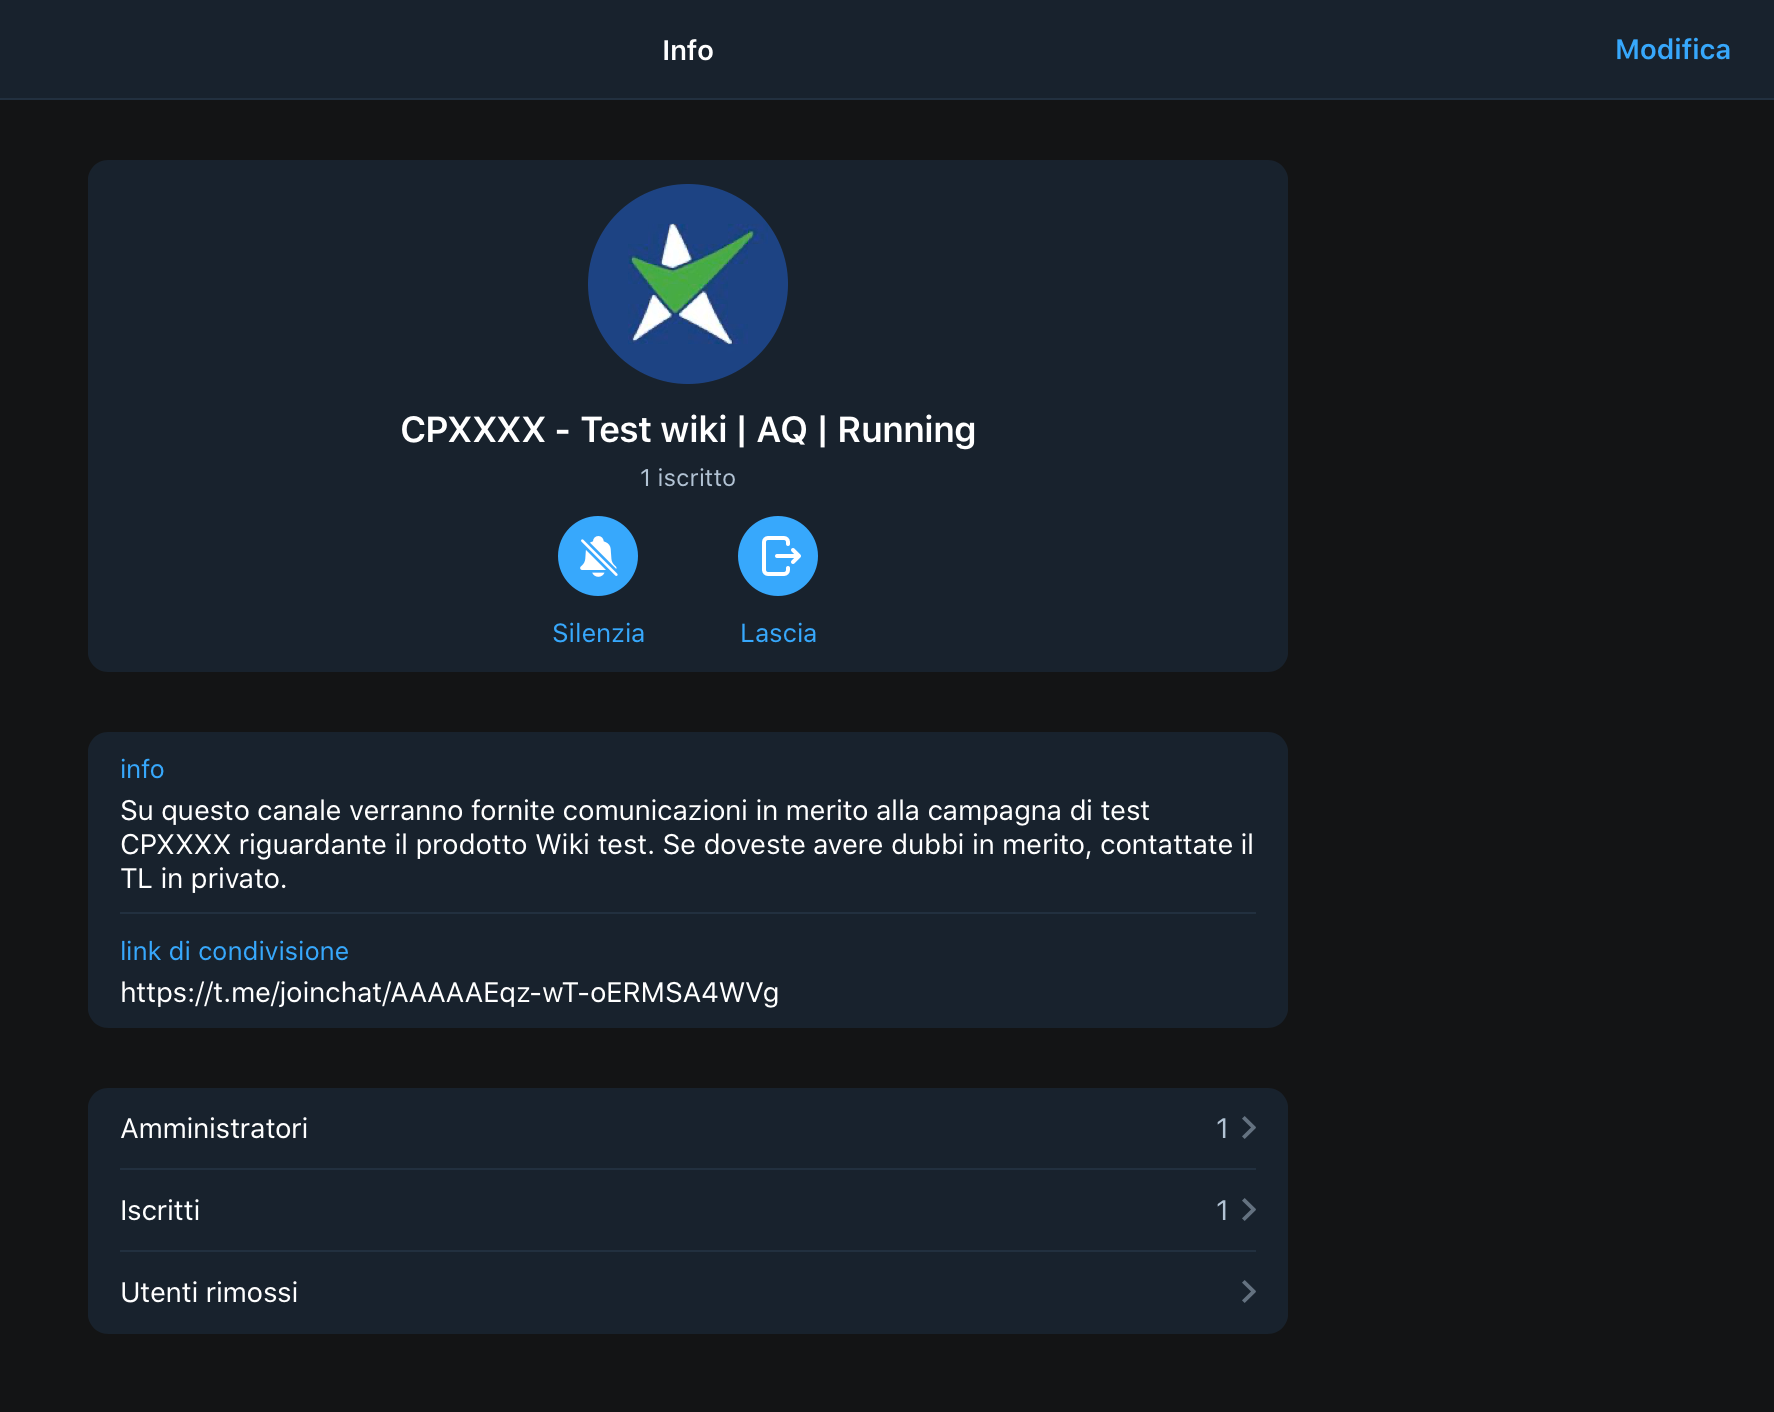1774x1412 pixels.
Task: Click the Lascia text label
Action: pos(778,633)
